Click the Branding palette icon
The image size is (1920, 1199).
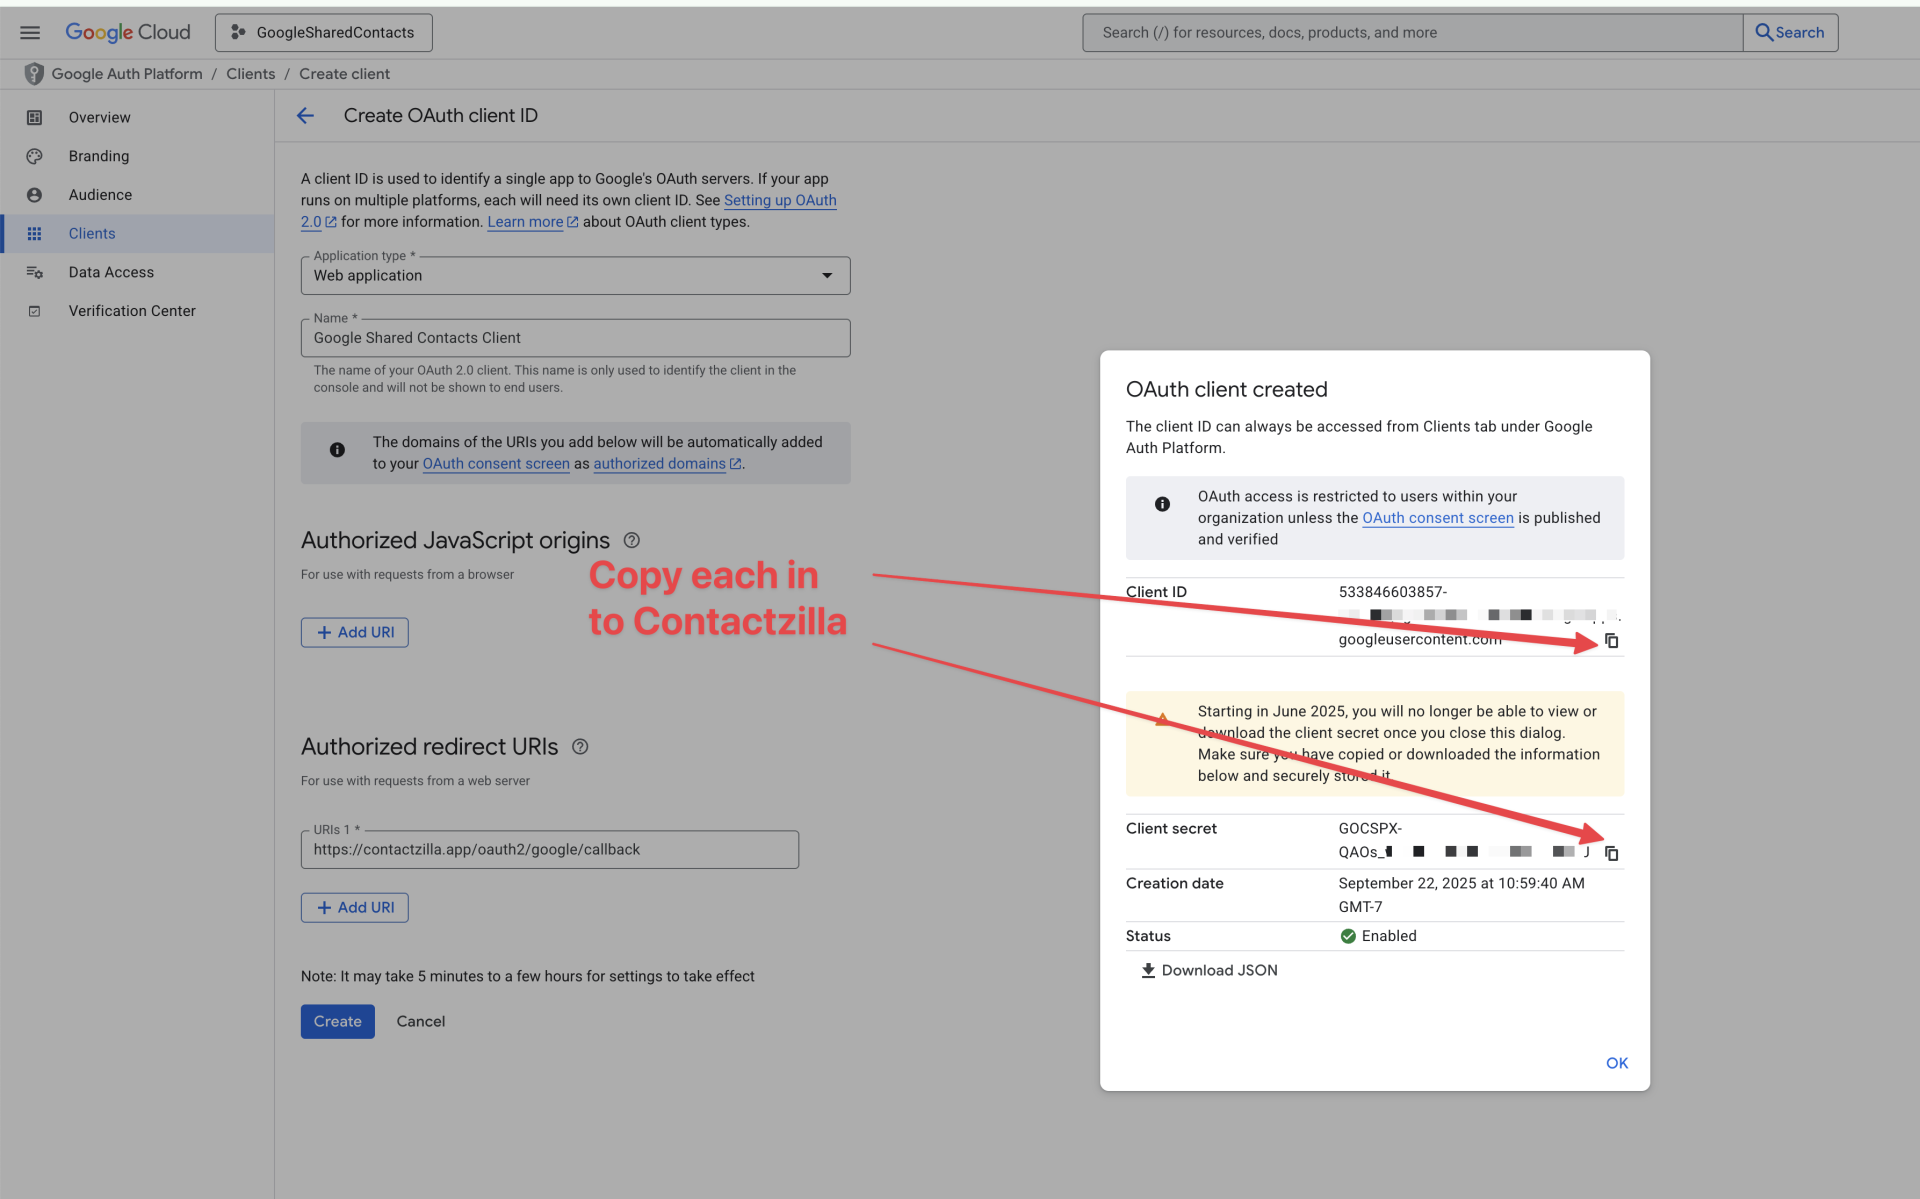34,156
